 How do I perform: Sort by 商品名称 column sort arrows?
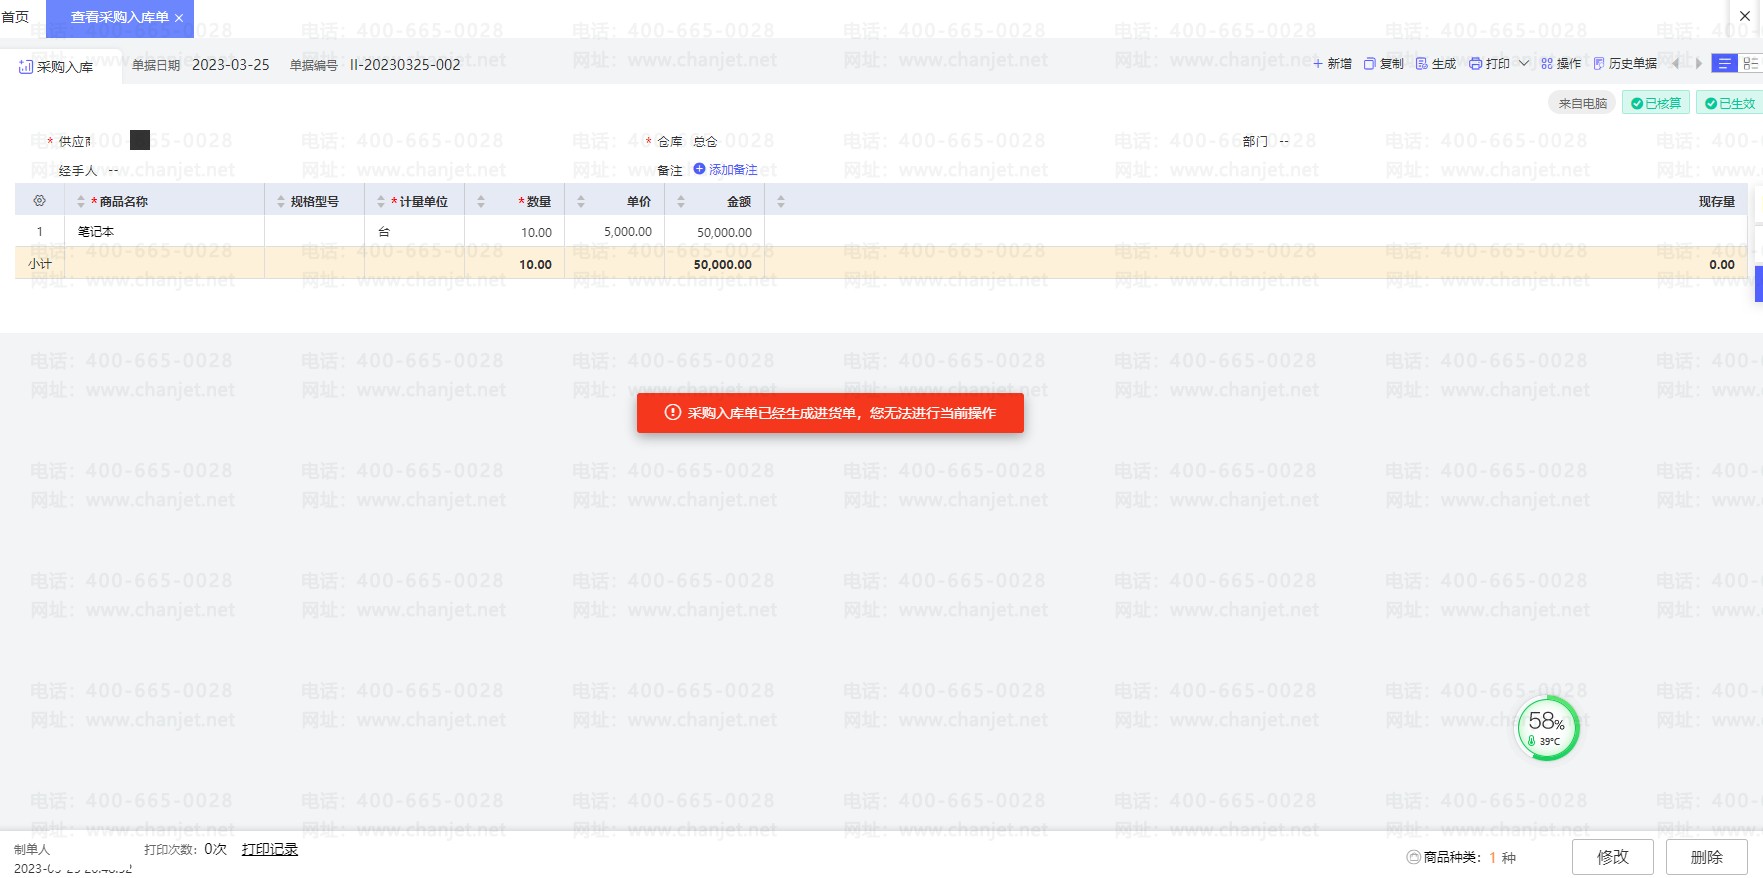tap(81, 202)
